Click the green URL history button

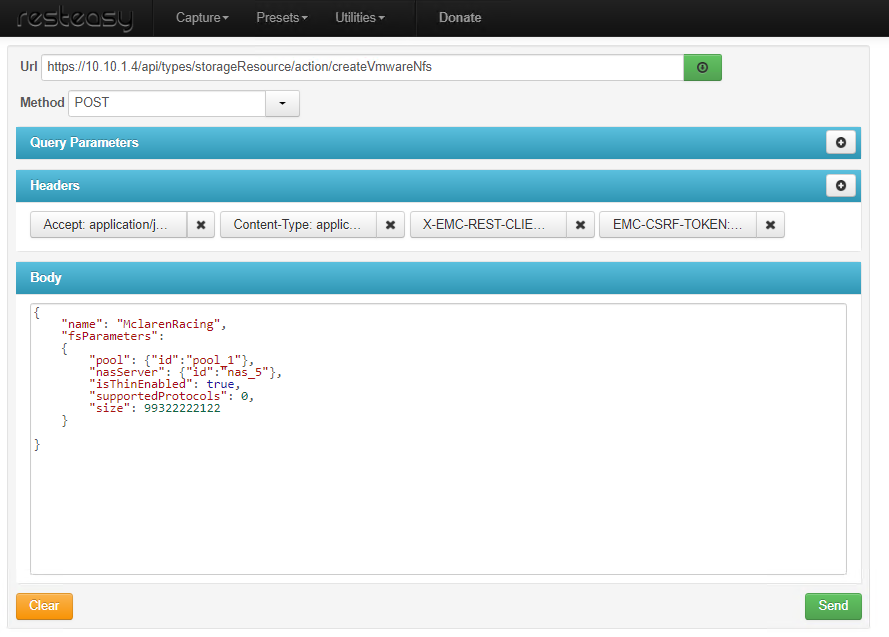702,67
